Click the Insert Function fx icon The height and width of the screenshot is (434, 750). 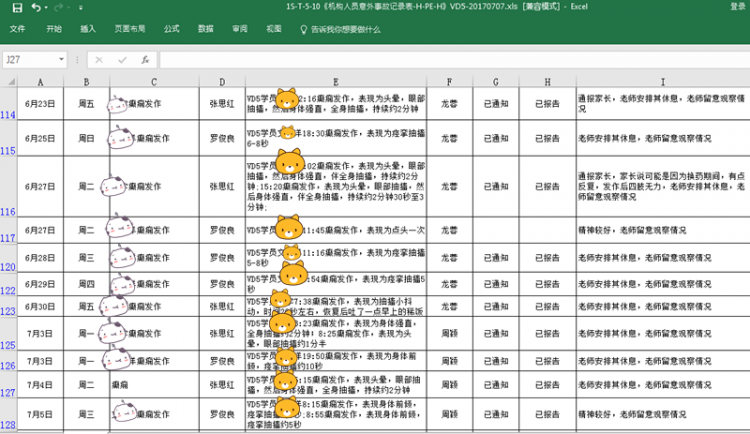tap(144, 60)
